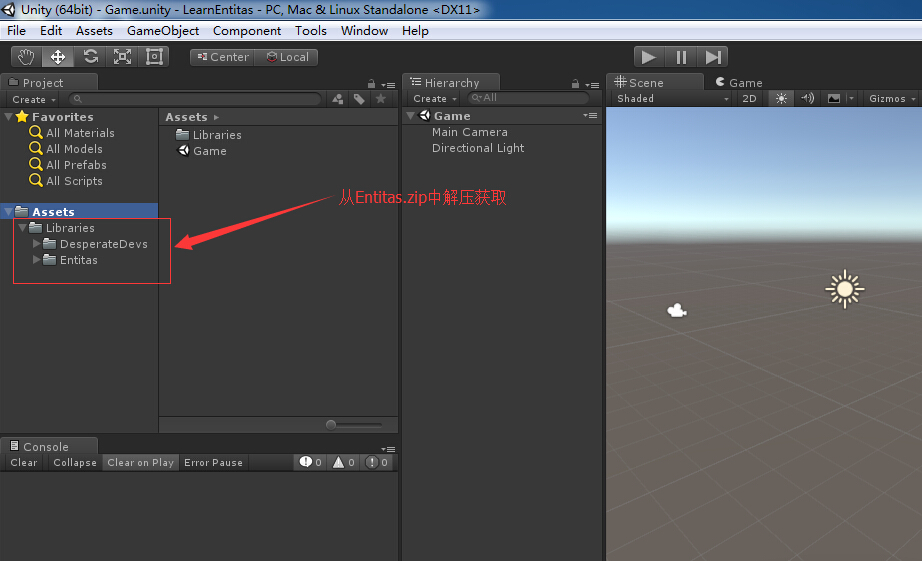Image resolution: width=922 pixels, height=561 pixels.
Task: Open Tools menu
Action: click(310, 31)
